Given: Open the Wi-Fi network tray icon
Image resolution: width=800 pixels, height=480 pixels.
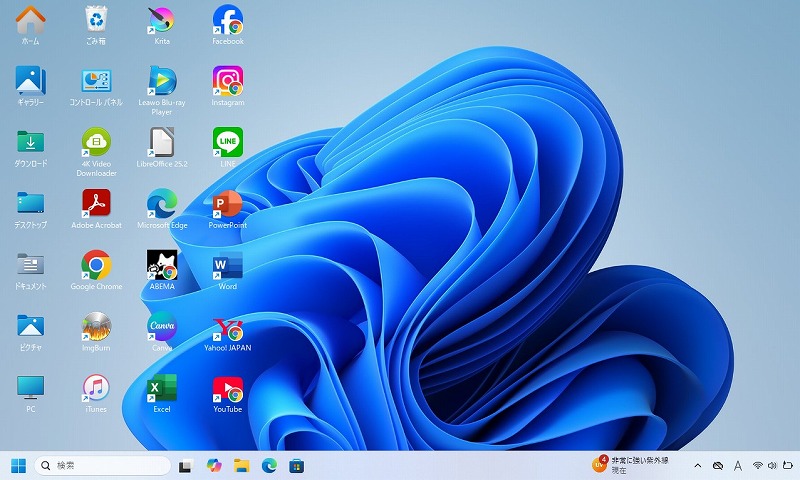Looking at the screenshot, I should 758,465.
